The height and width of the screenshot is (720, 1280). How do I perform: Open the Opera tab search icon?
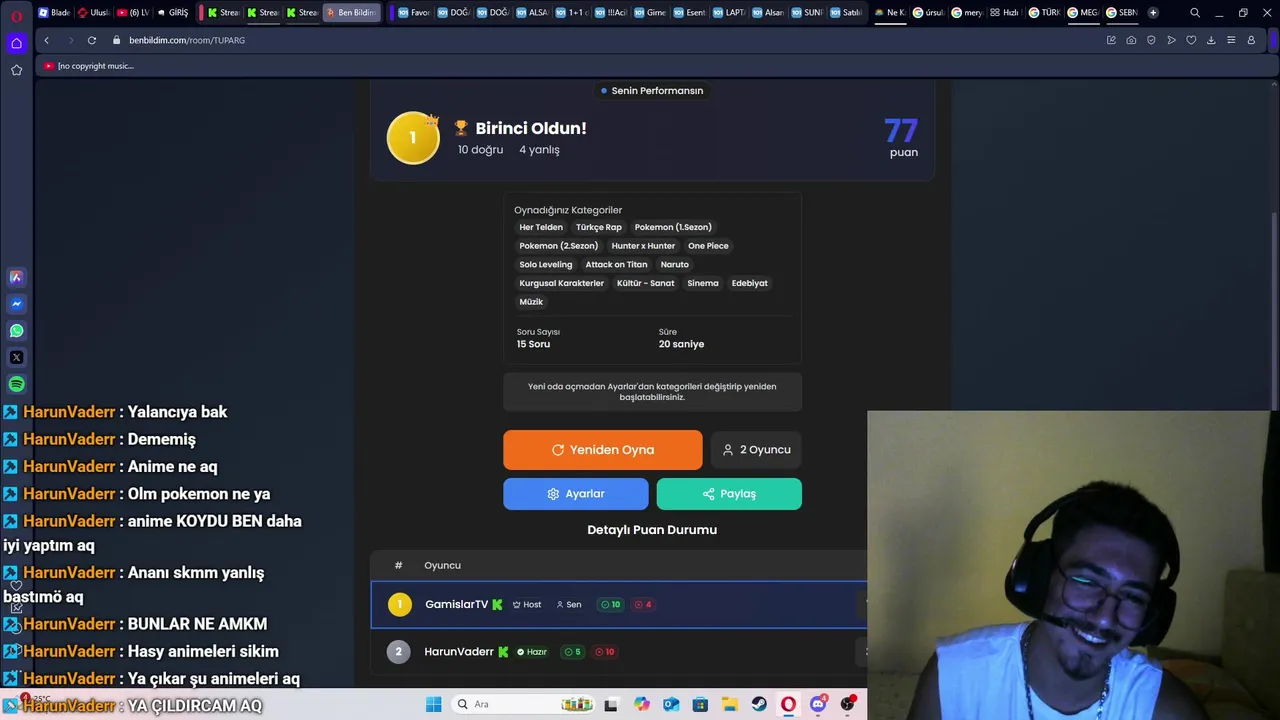(x=1195, y=13)
